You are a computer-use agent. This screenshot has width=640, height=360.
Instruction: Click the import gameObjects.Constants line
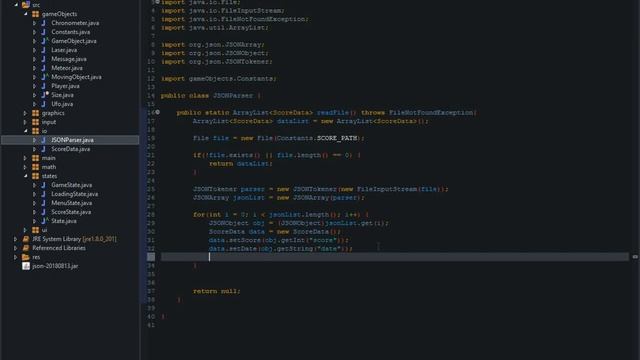219,79
